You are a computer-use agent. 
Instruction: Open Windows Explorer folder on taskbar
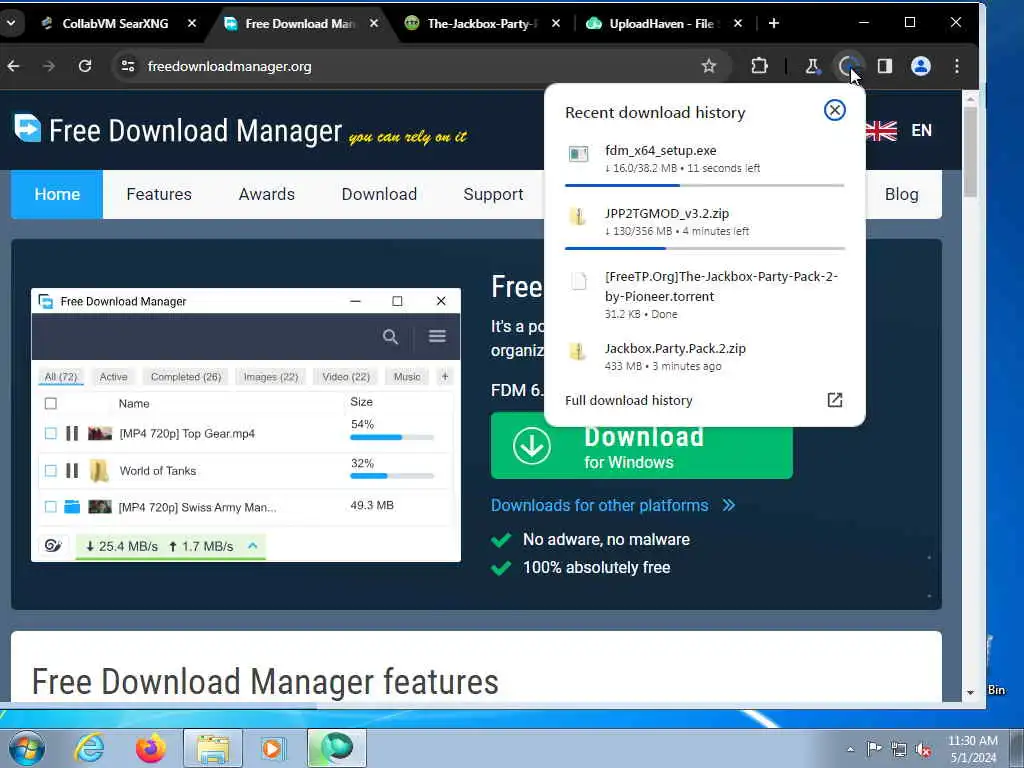(213, 748)
